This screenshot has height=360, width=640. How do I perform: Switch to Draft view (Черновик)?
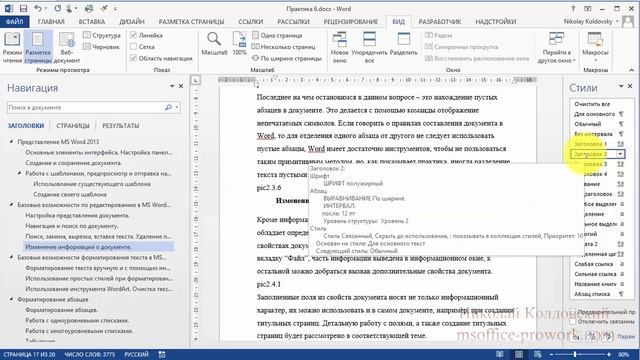click(102, 47)
